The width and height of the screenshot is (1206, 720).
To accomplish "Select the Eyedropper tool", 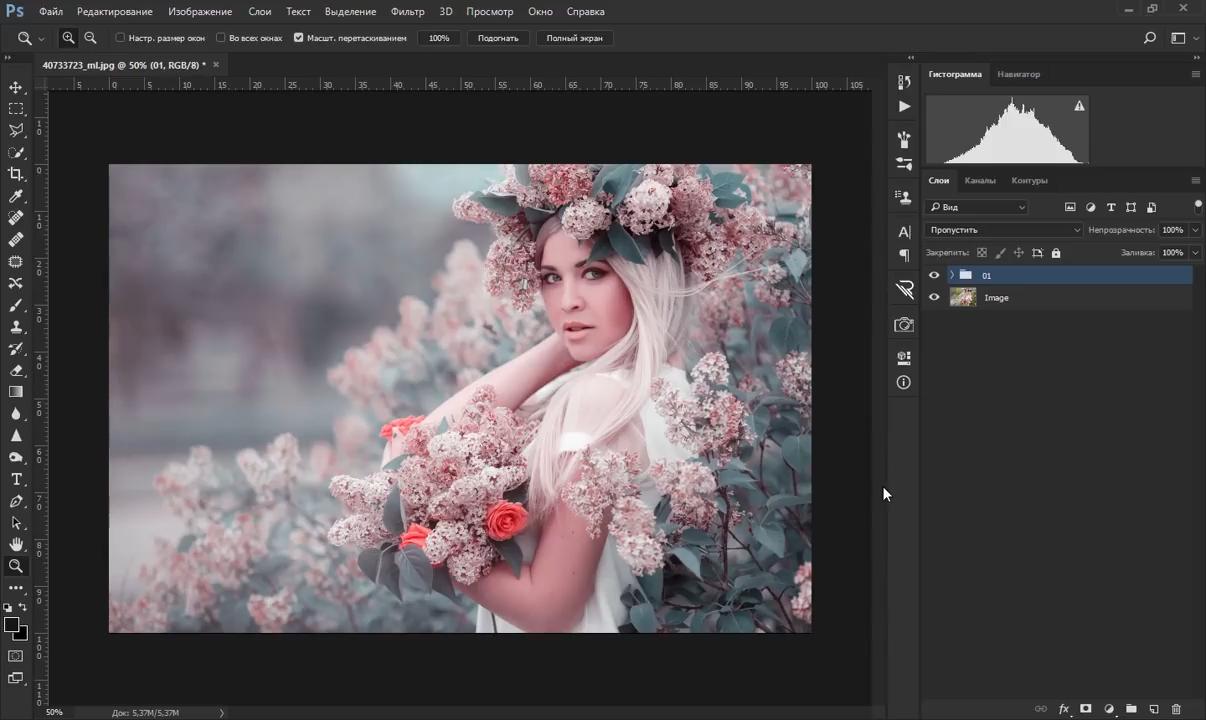I will [16, 196].
